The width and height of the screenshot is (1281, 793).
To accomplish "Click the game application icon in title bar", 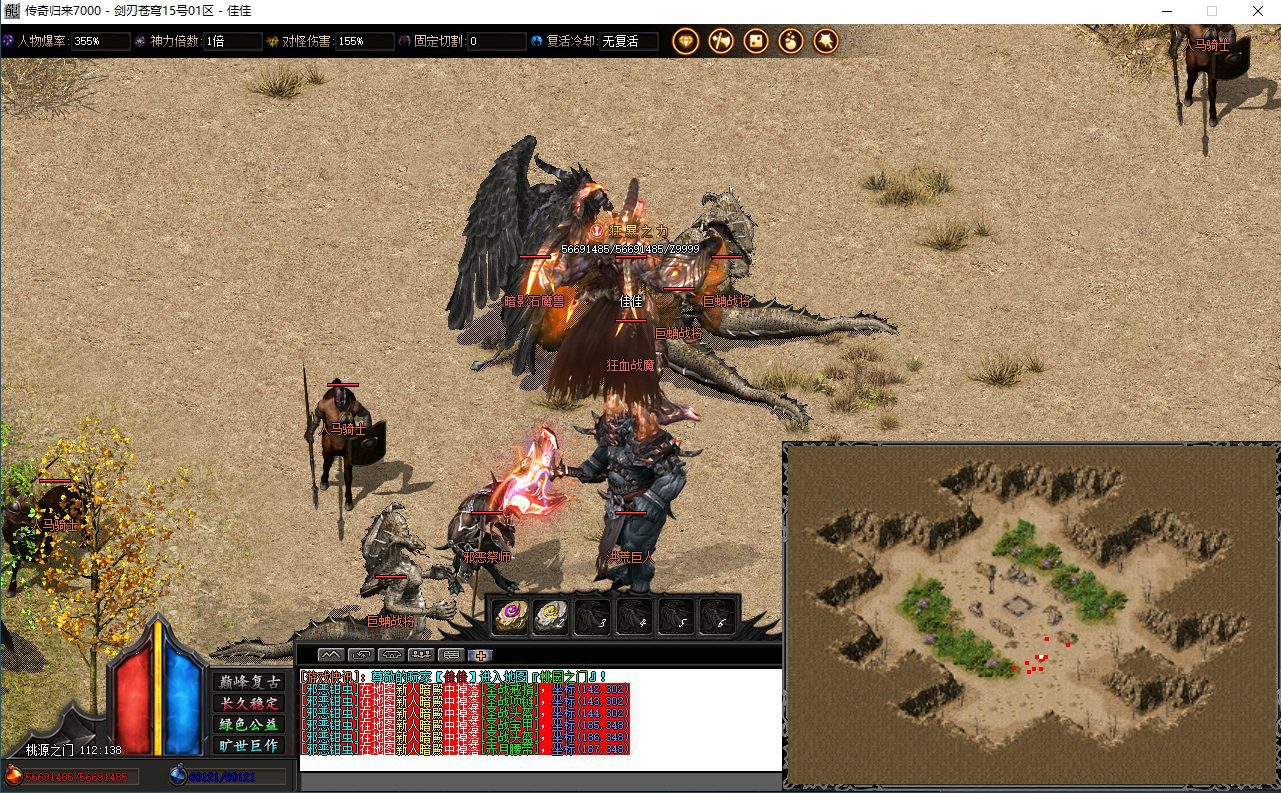I will 11,10.
